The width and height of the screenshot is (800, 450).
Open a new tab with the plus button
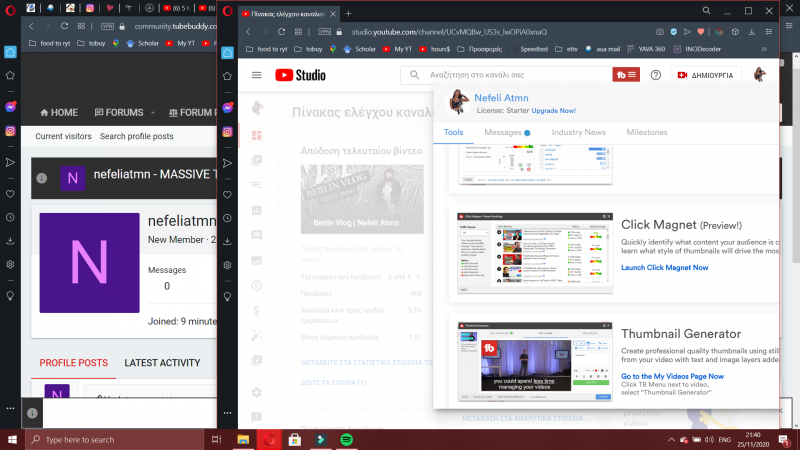pos(348,13)
